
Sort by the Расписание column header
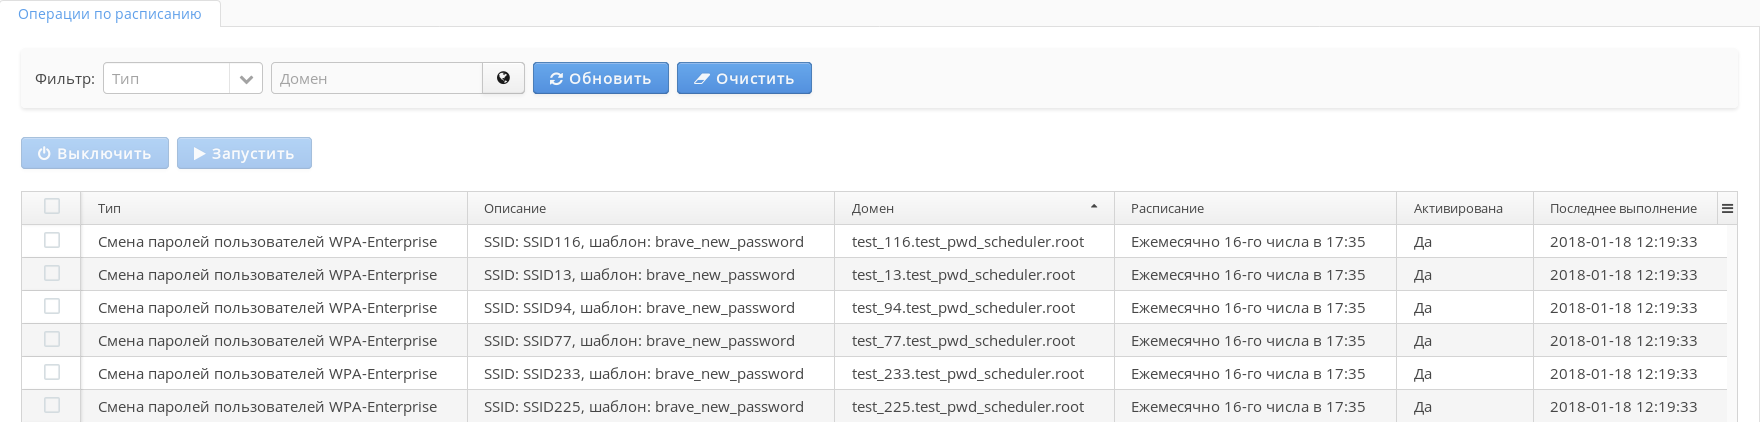(x=1167, y=208)
